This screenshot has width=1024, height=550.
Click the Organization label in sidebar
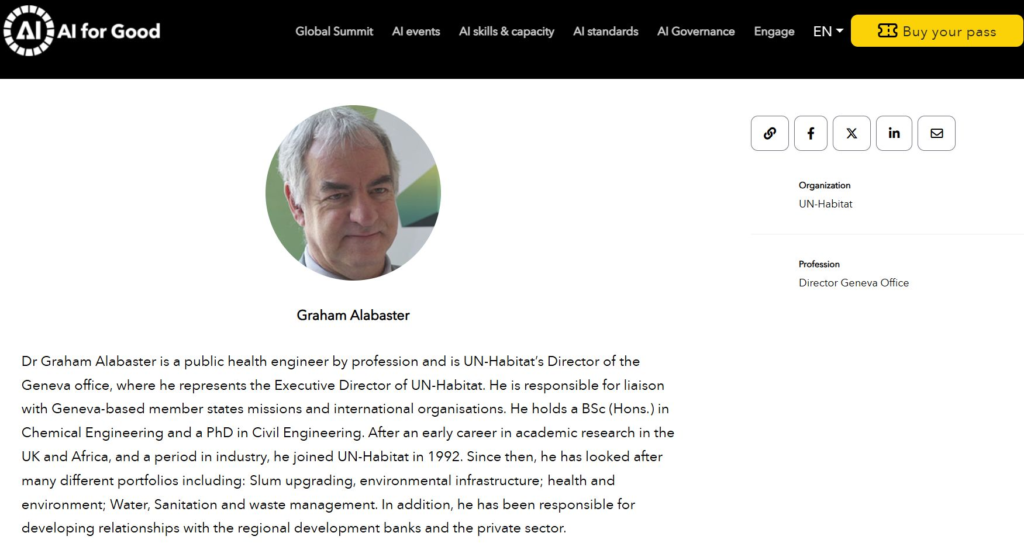[824, 185]
